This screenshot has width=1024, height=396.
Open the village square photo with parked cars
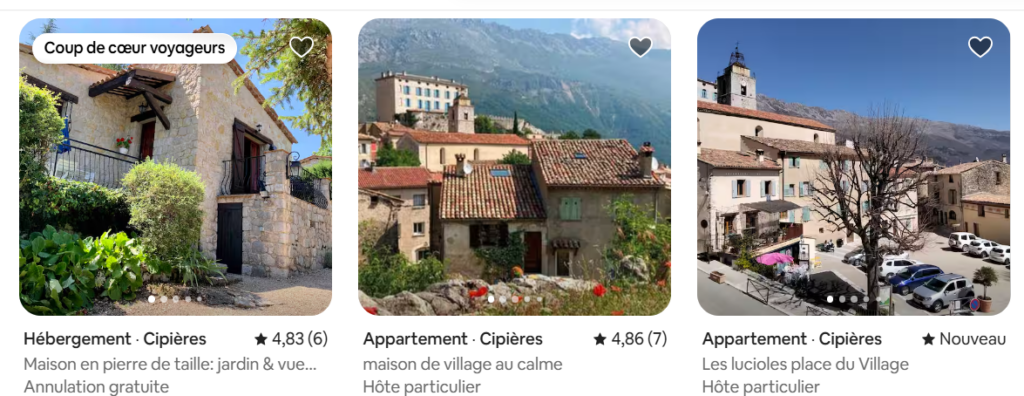click(x=854, y=167)
